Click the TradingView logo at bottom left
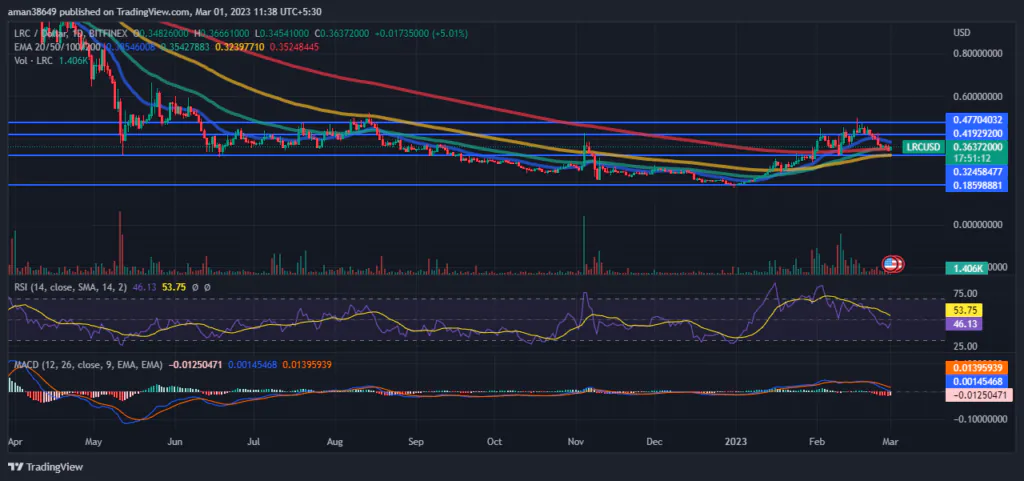This screenshot has height=481, width=1024. 45,467
